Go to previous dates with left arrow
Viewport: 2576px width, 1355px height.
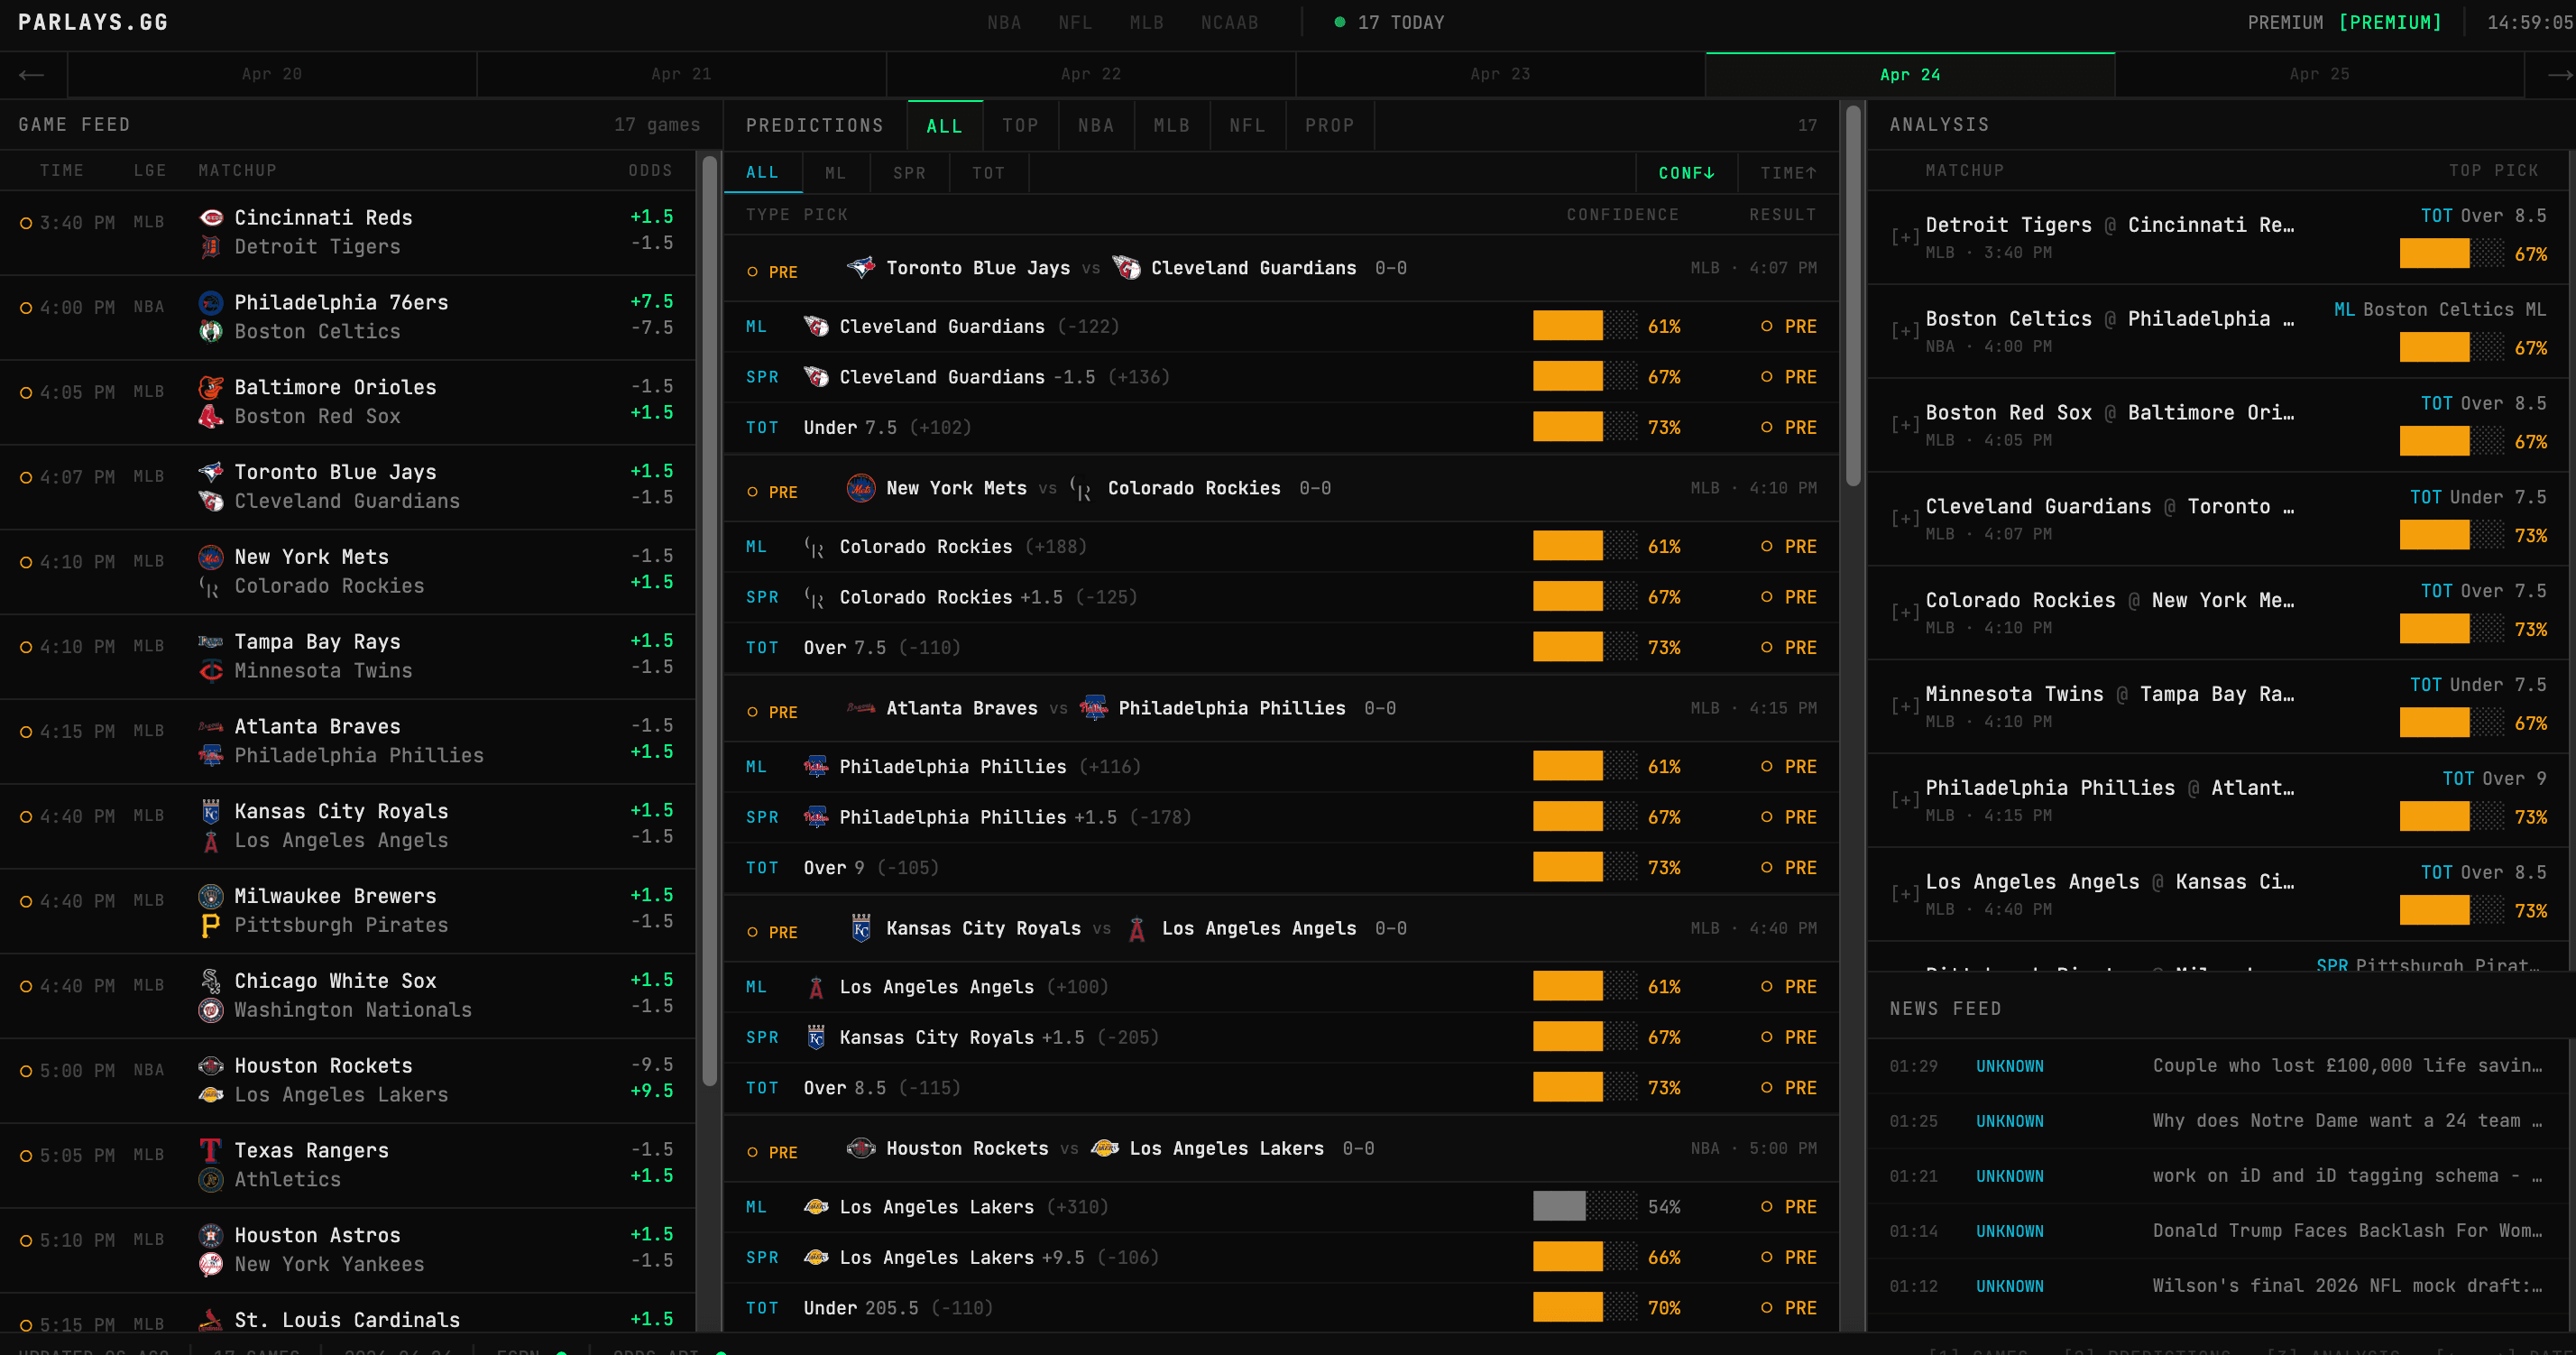point(32,75)
